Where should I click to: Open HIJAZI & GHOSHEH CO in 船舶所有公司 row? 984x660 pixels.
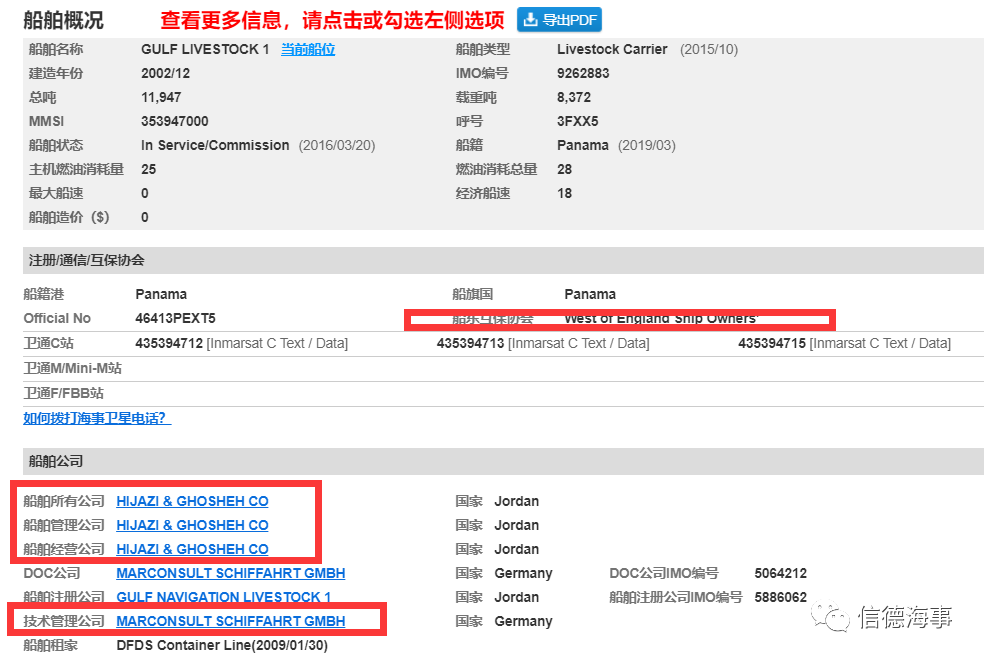[192, 501]
